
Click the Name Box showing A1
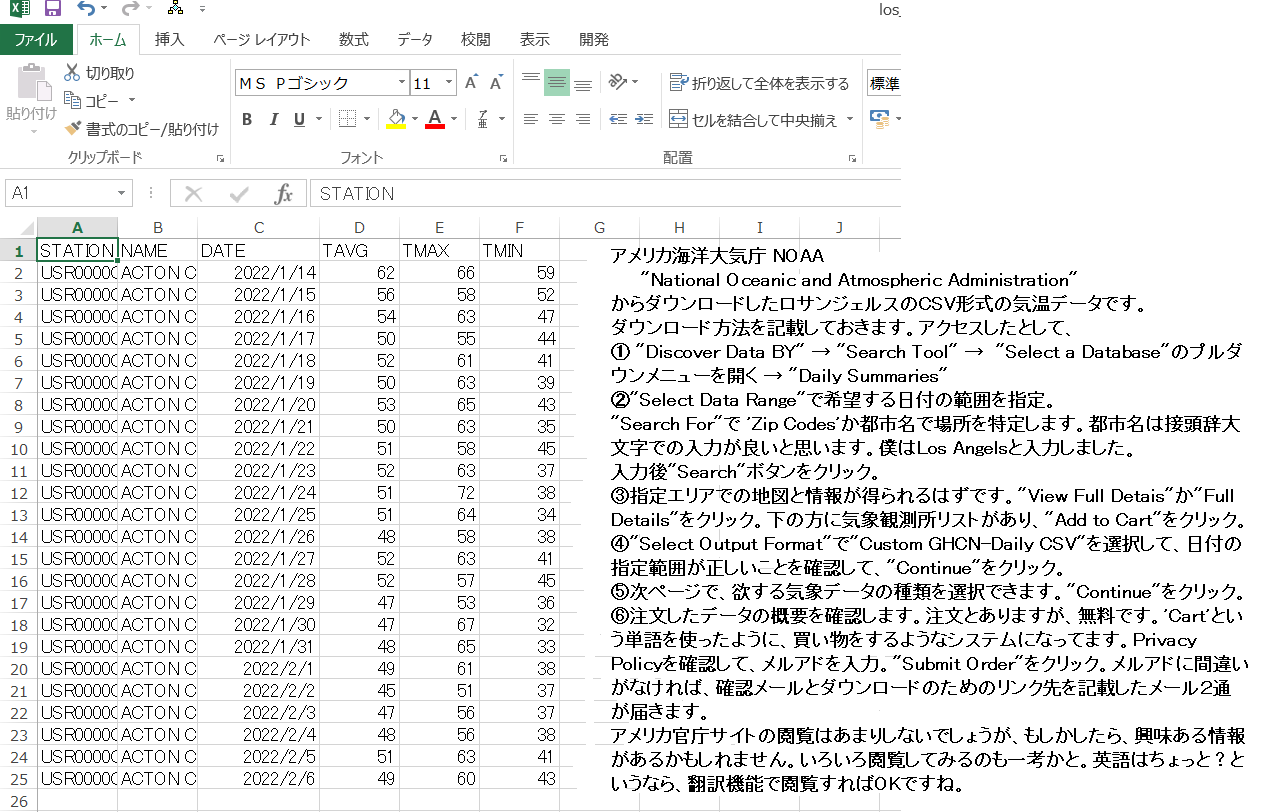click(x=60, y=194)
